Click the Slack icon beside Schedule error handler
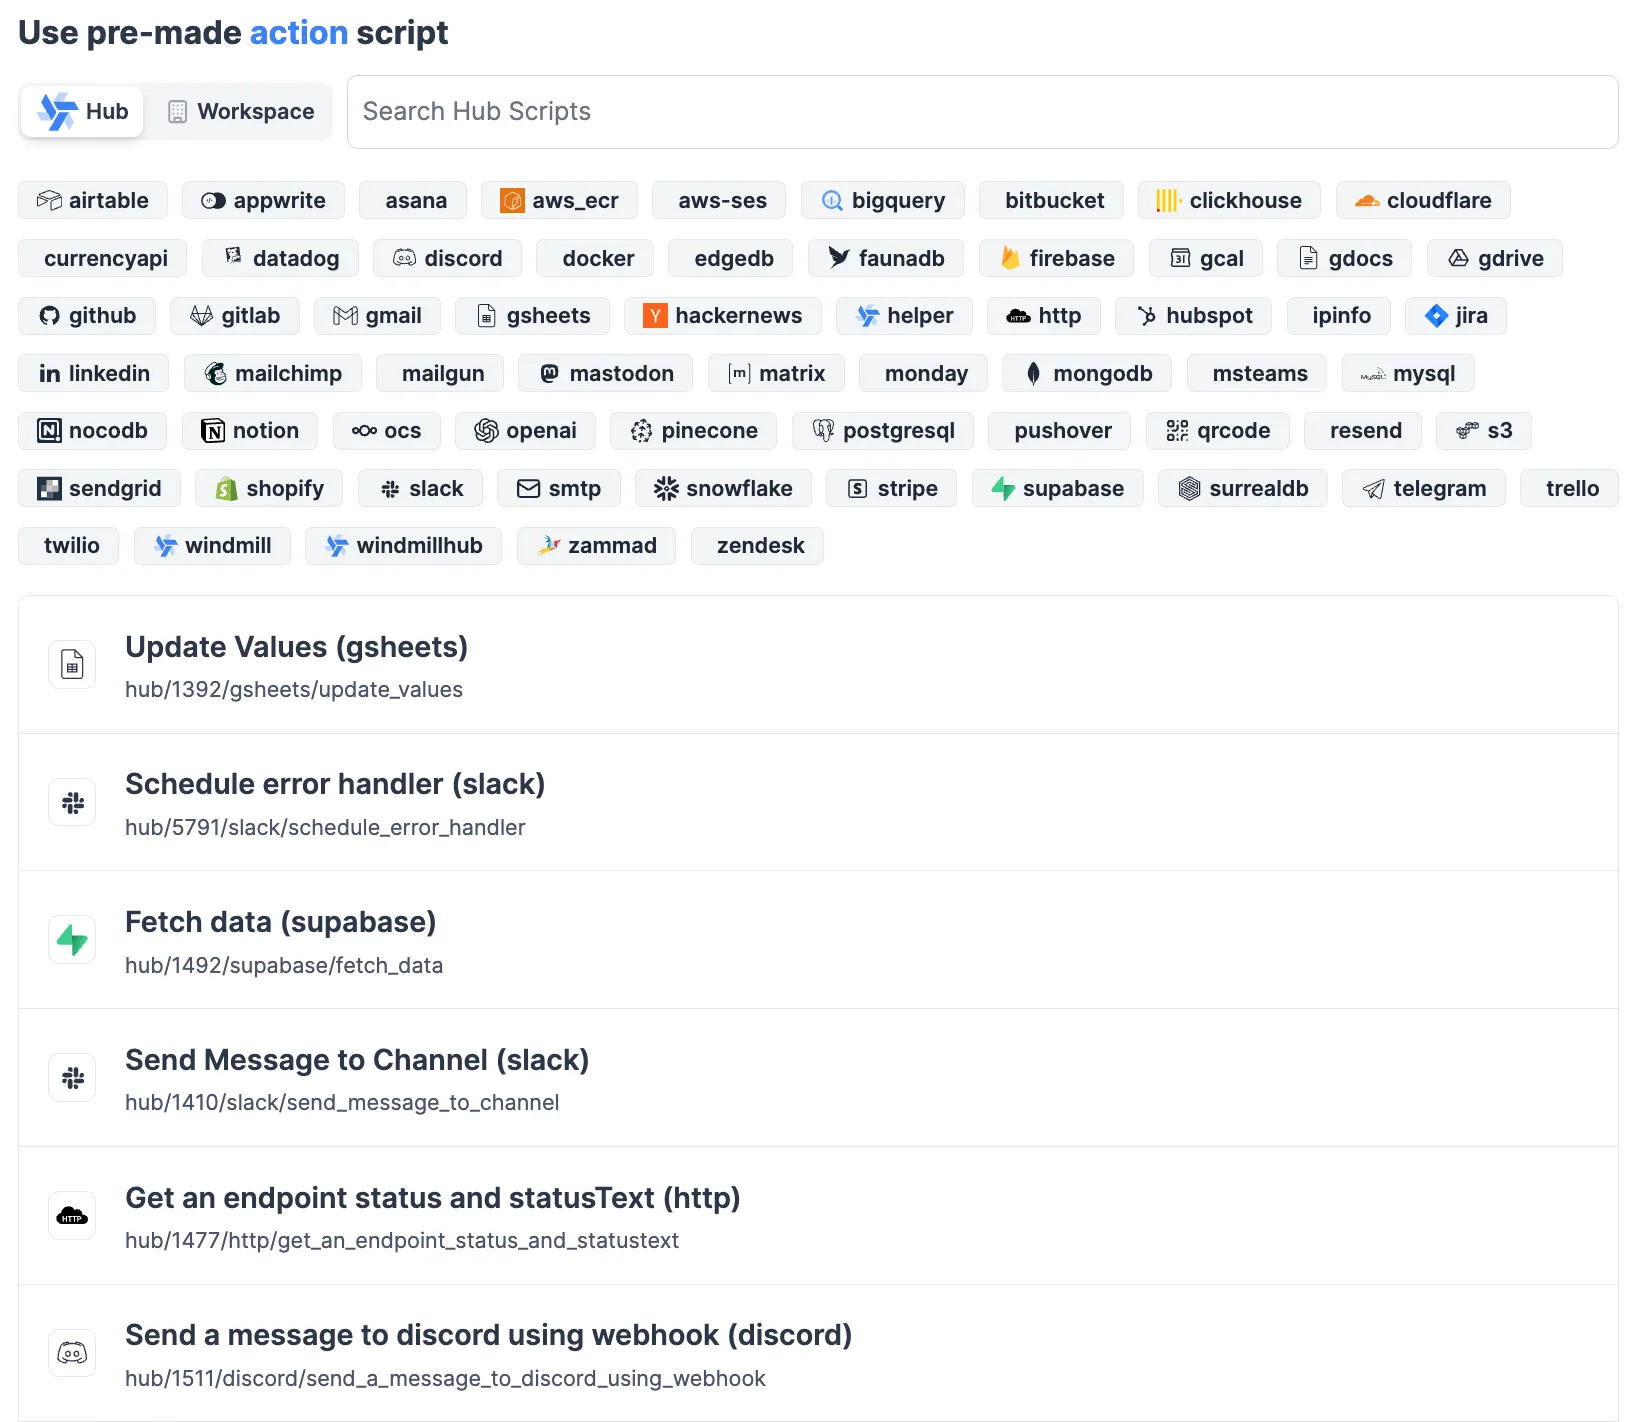Image resolution: width=1638 pixels, height=1422 pixels. click(x=72, y=803)
